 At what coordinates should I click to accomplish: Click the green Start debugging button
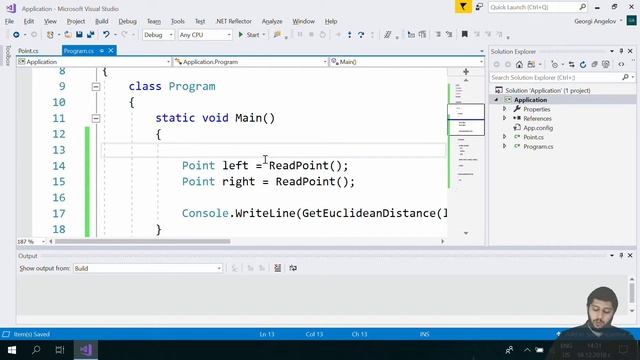(249, 35)
